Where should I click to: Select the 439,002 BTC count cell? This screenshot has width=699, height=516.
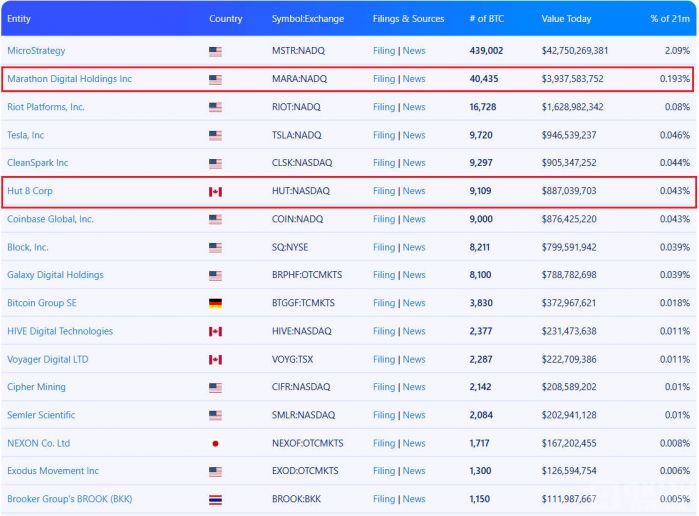486,51
